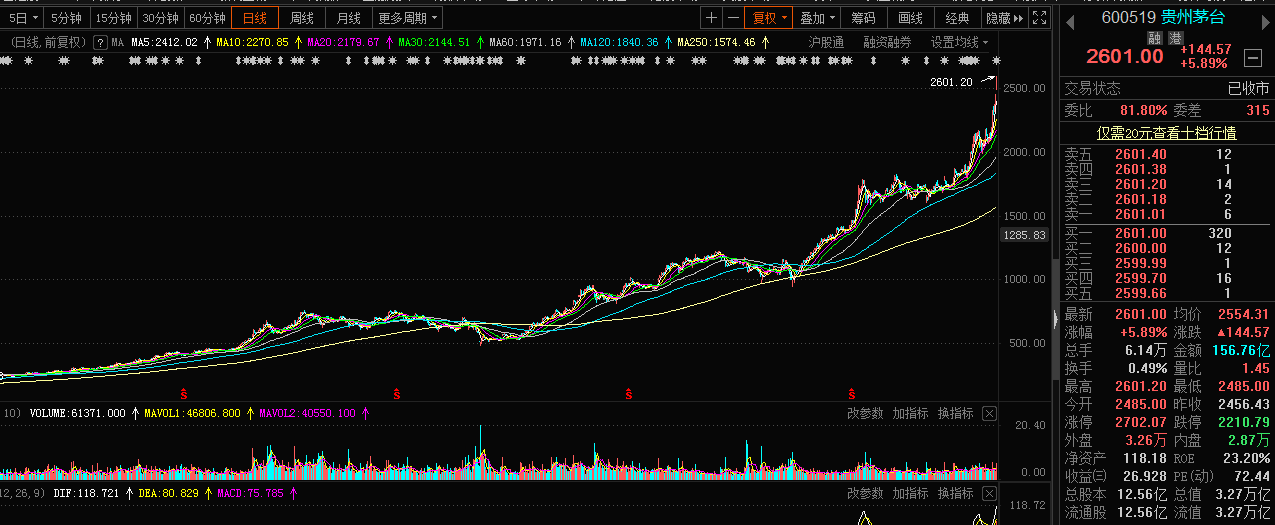Image resolution: width=1275 pixels, height=525 pixels.
Task: Click the 卖五 2601.40 ask row
Action: tap(1166, 154)
